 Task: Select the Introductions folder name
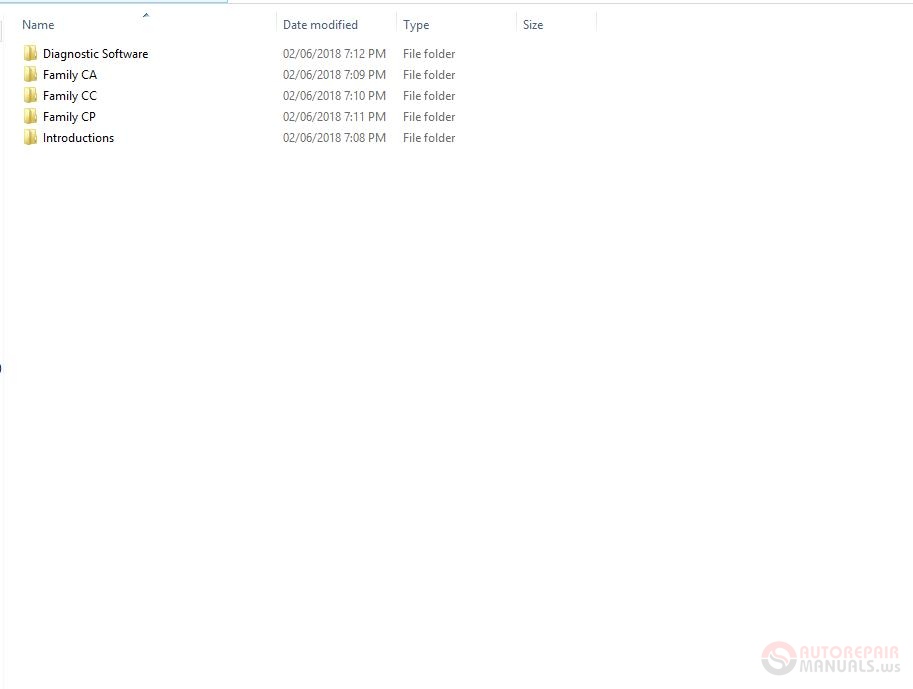[x=79, y=137]
